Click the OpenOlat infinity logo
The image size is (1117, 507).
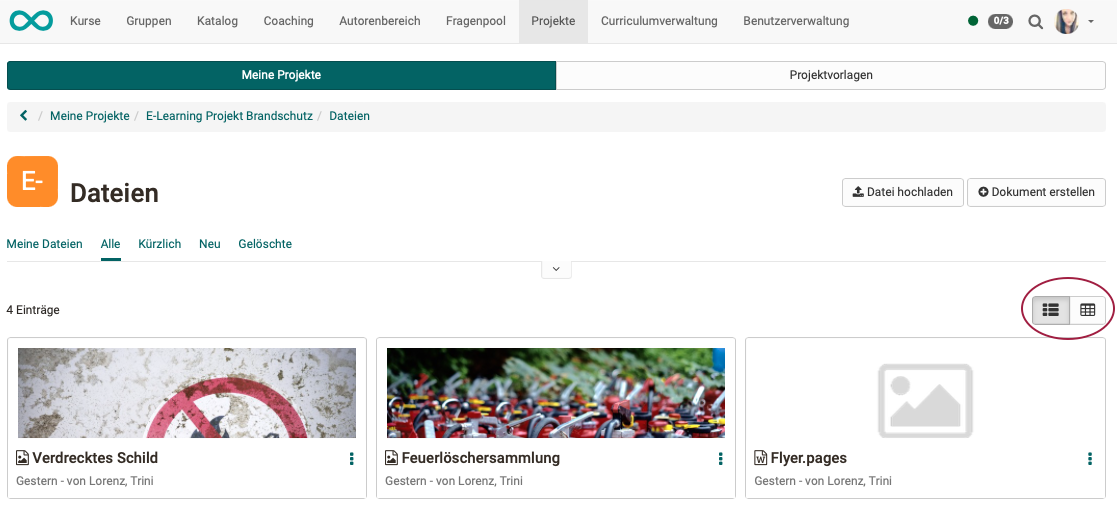[31, 21]
